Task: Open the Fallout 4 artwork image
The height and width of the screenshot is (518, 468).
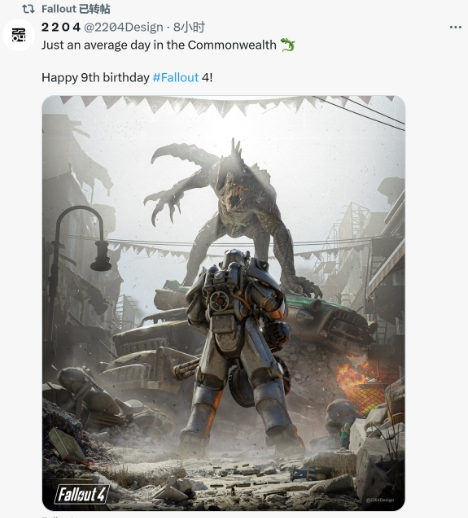Action: click(x=223, y=303)
